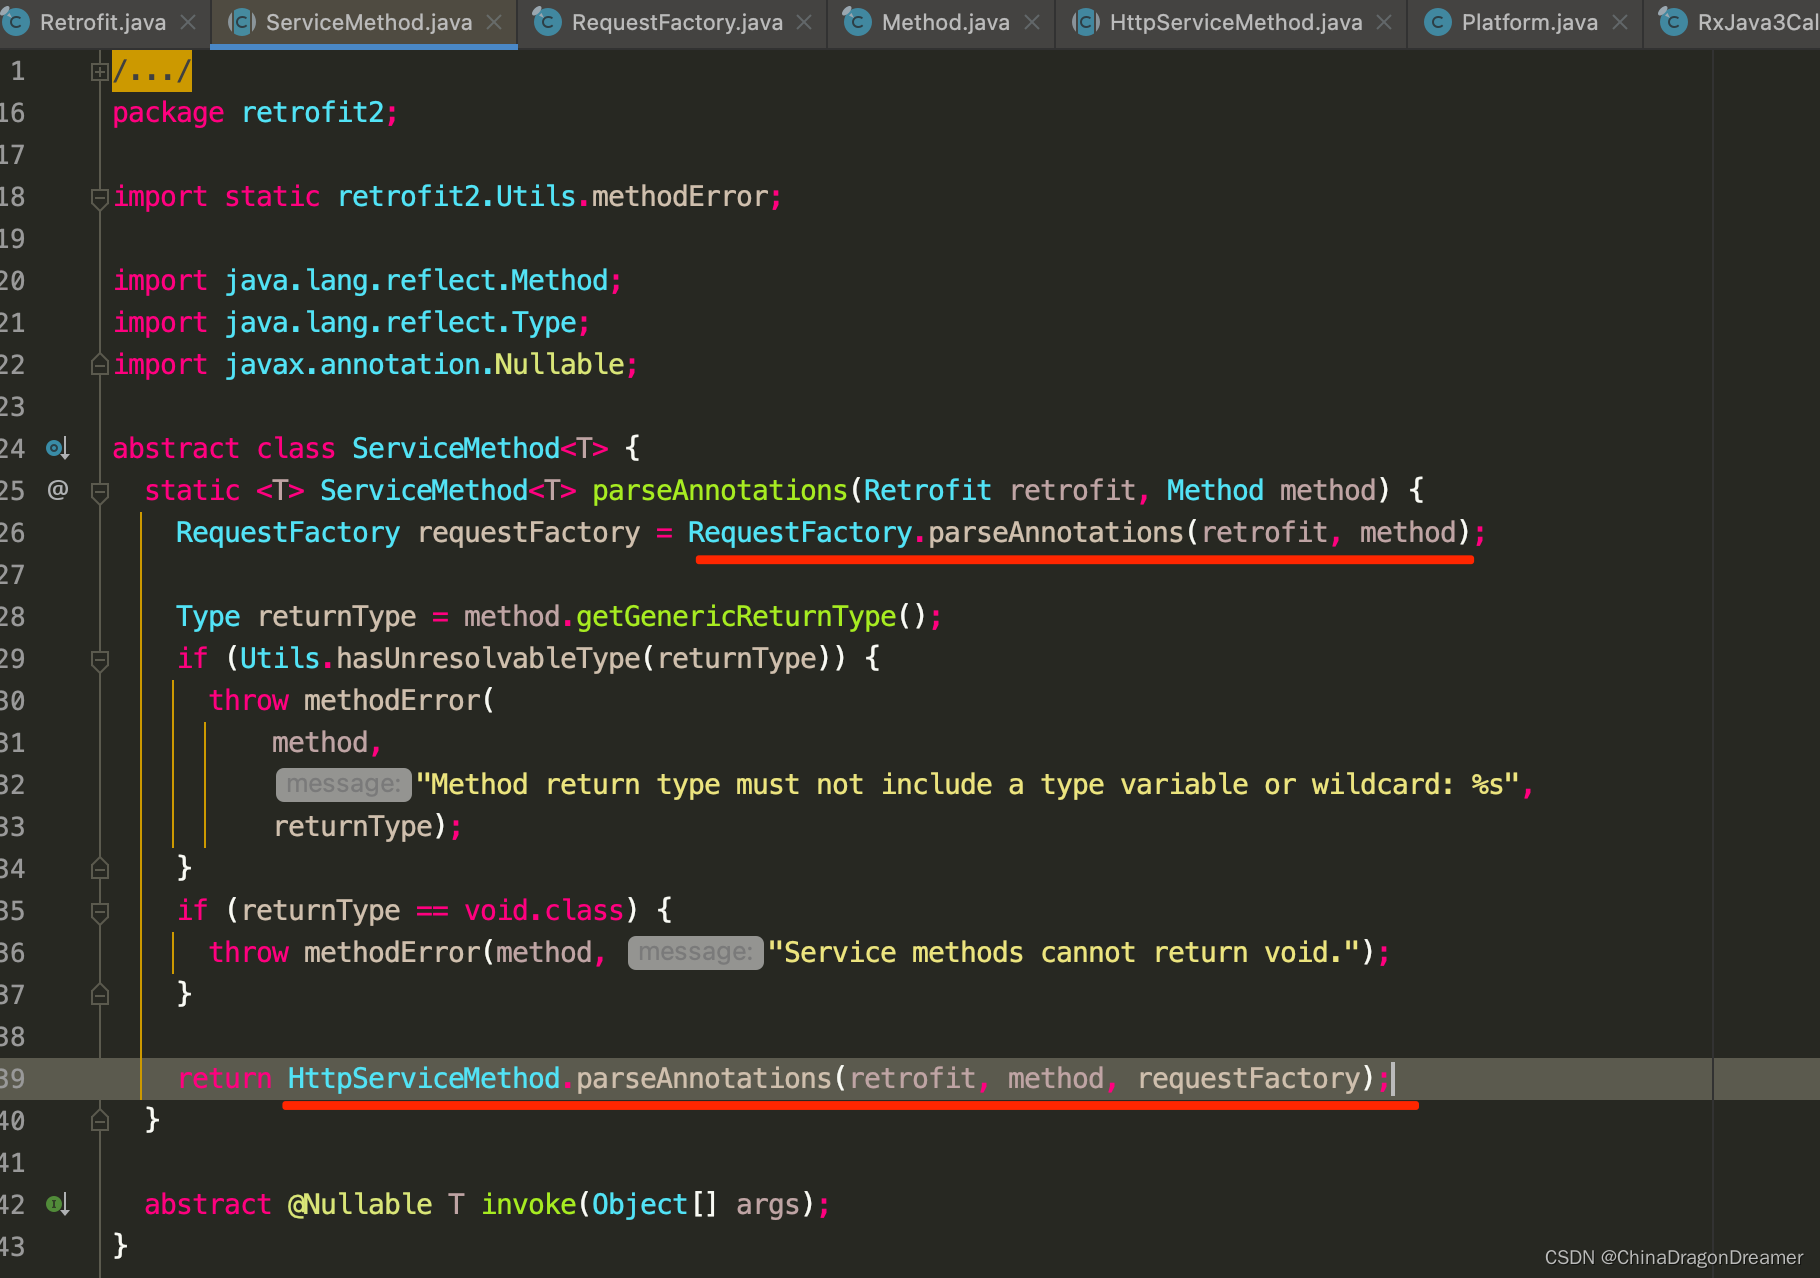Click the class icon on Platform.java tab

coord(1437,22)
